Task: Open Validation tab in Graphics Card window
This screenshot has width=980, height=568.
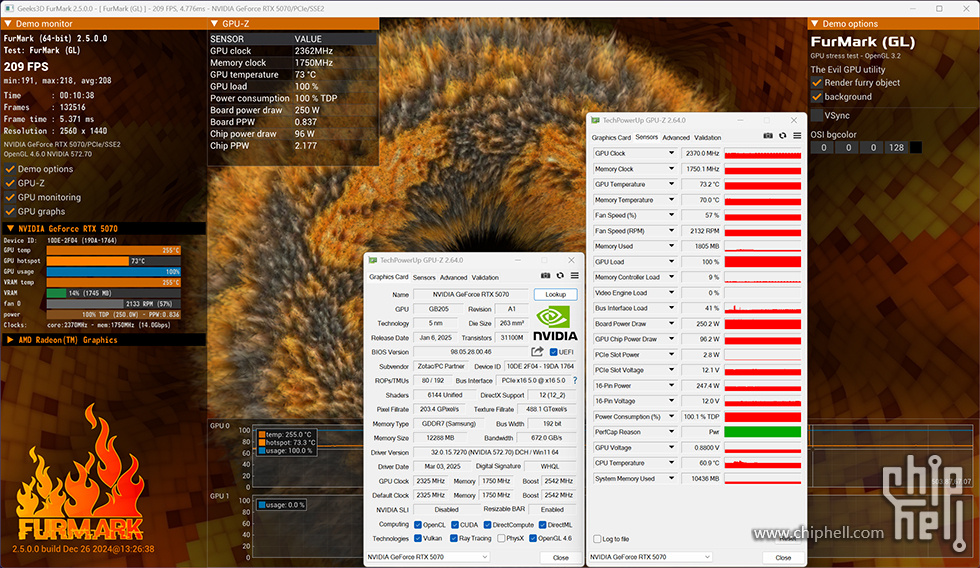Action: [485, 277]
